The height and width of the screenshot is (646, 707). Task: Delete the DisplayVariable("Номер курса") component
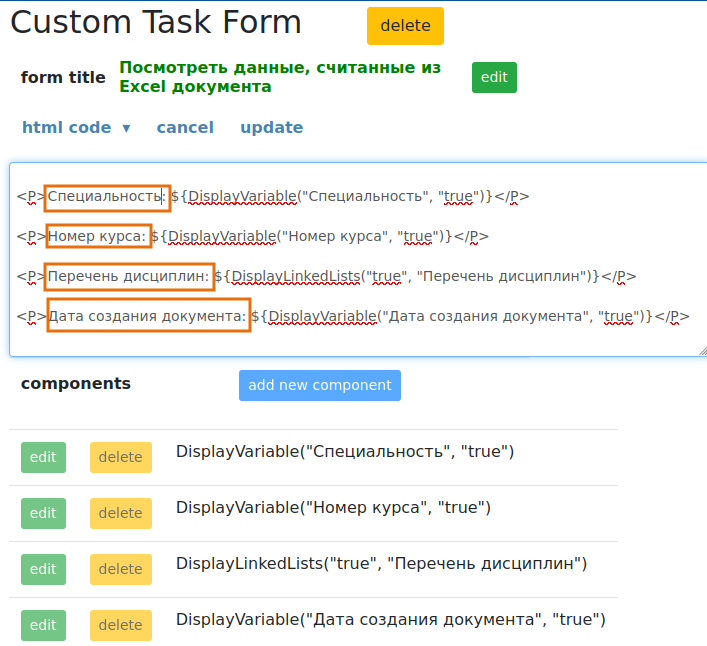pos(121,513)
